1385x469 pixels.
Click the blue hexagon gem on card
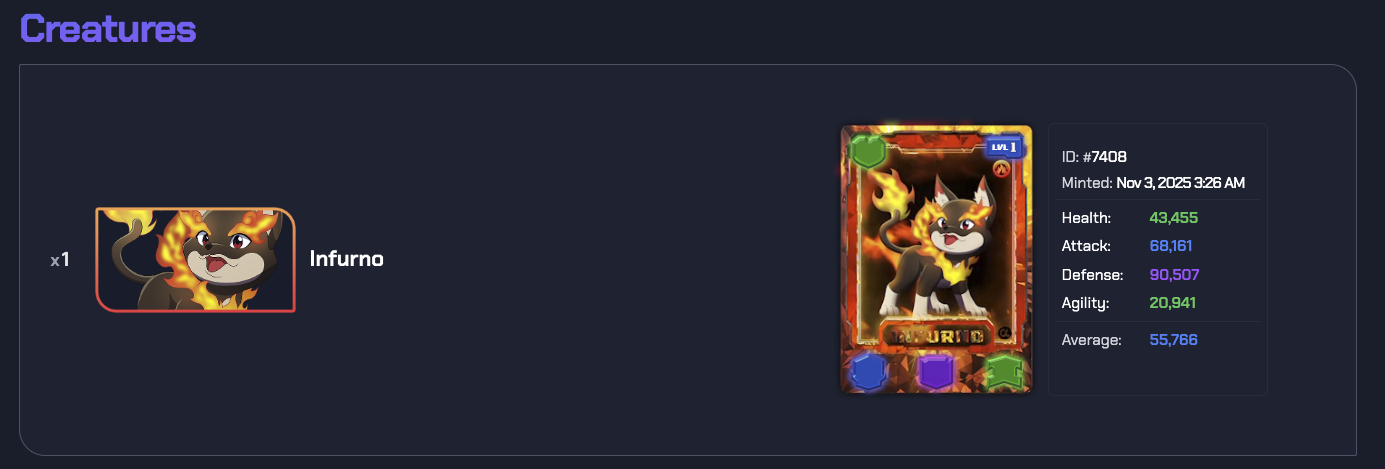(868, 371)
